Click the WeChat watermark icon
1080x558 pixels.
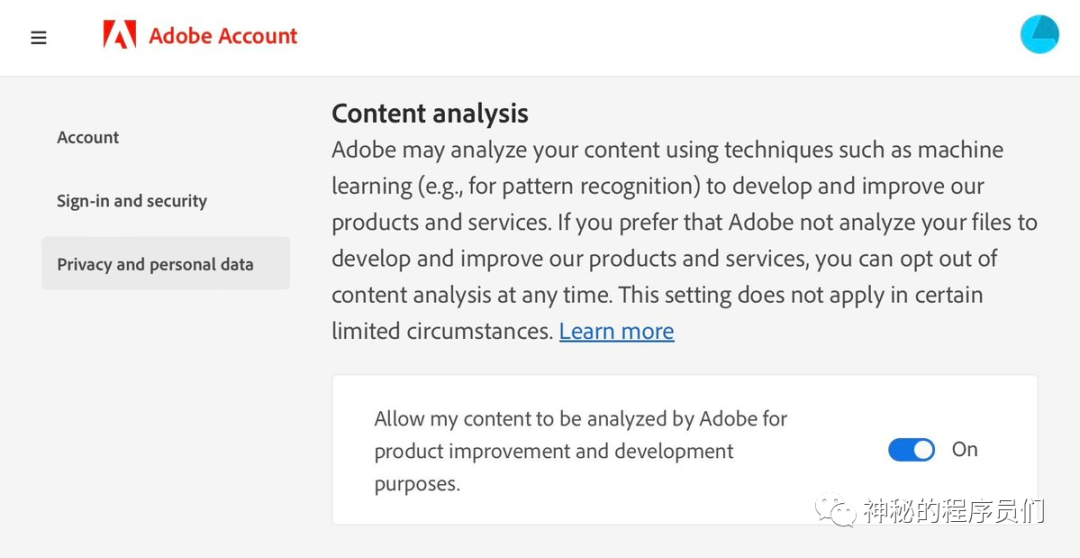[835, 509]
